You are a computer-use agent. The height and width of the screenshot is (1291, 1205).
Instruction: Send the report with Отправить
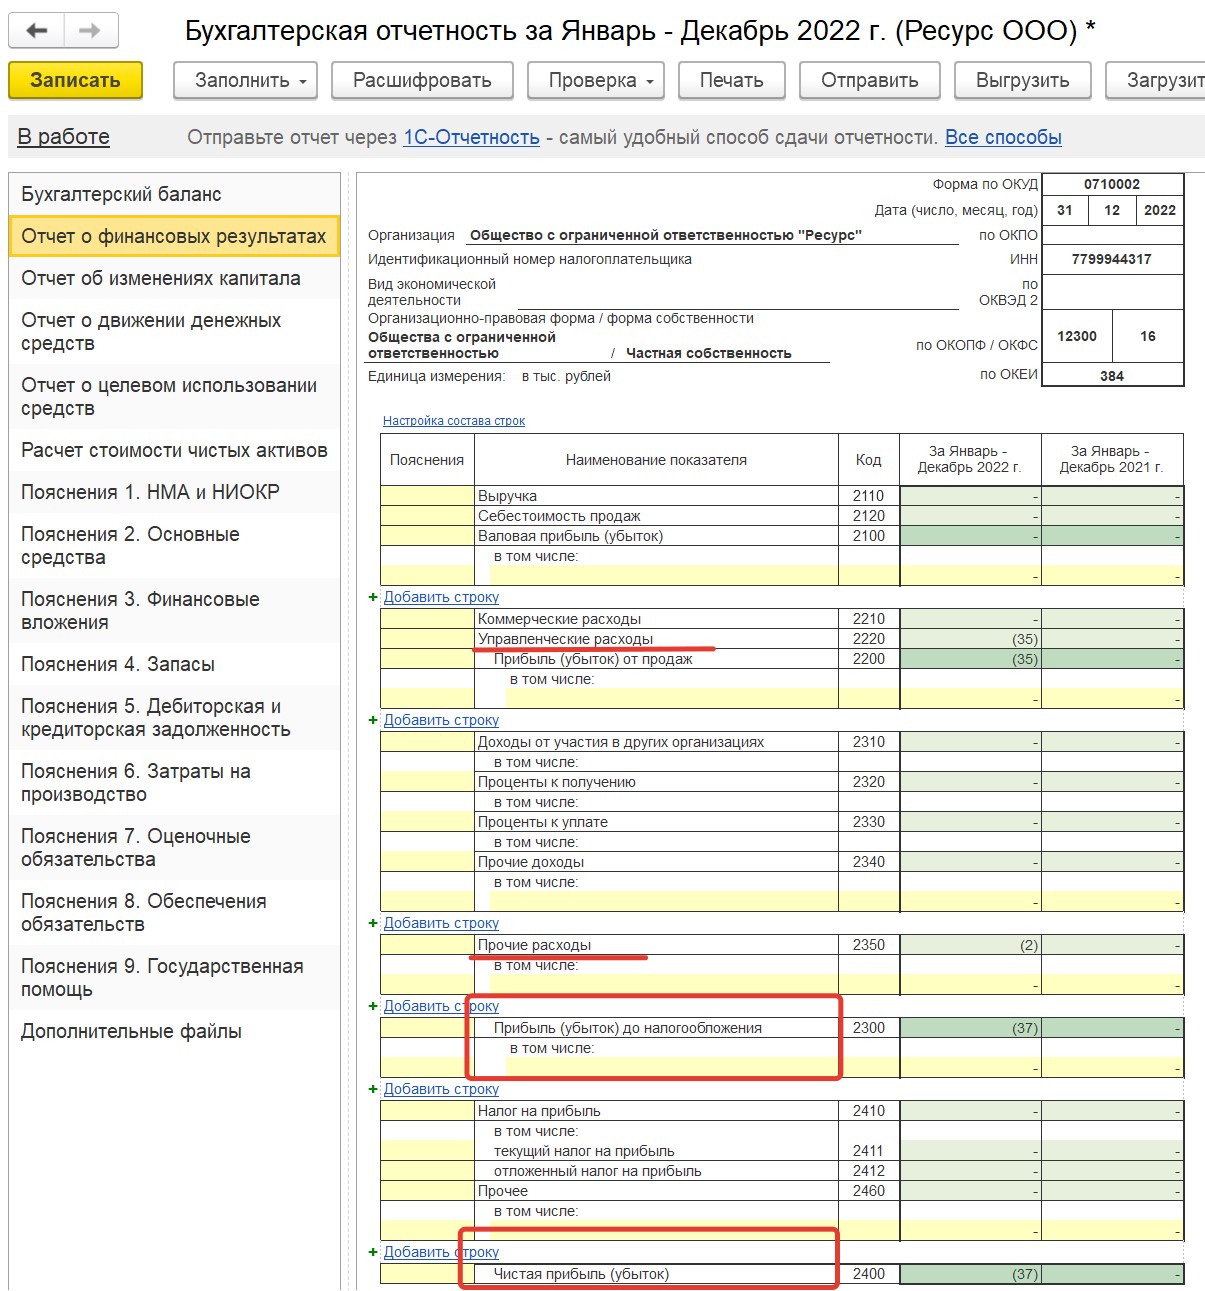[x=870, y=80]
